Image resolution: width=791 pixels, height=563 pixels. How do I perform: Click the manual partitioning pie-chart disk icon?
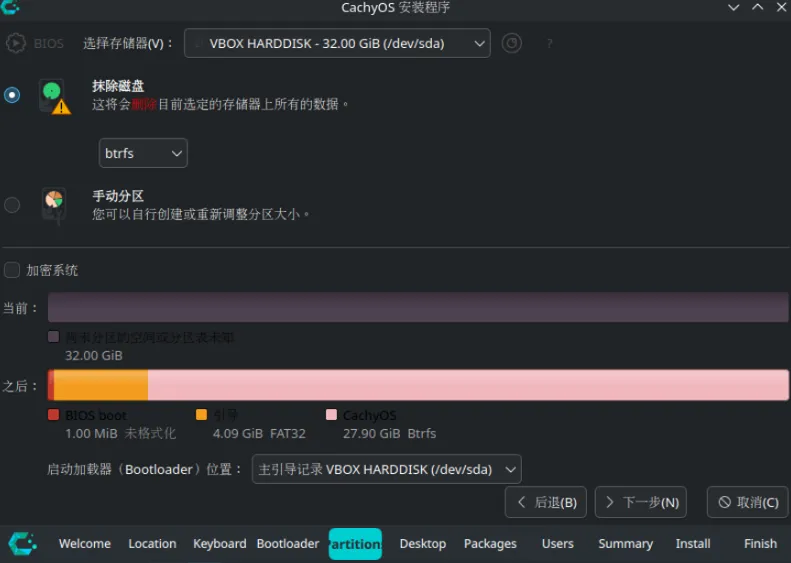pyautogui.click(x=54, y=205)
